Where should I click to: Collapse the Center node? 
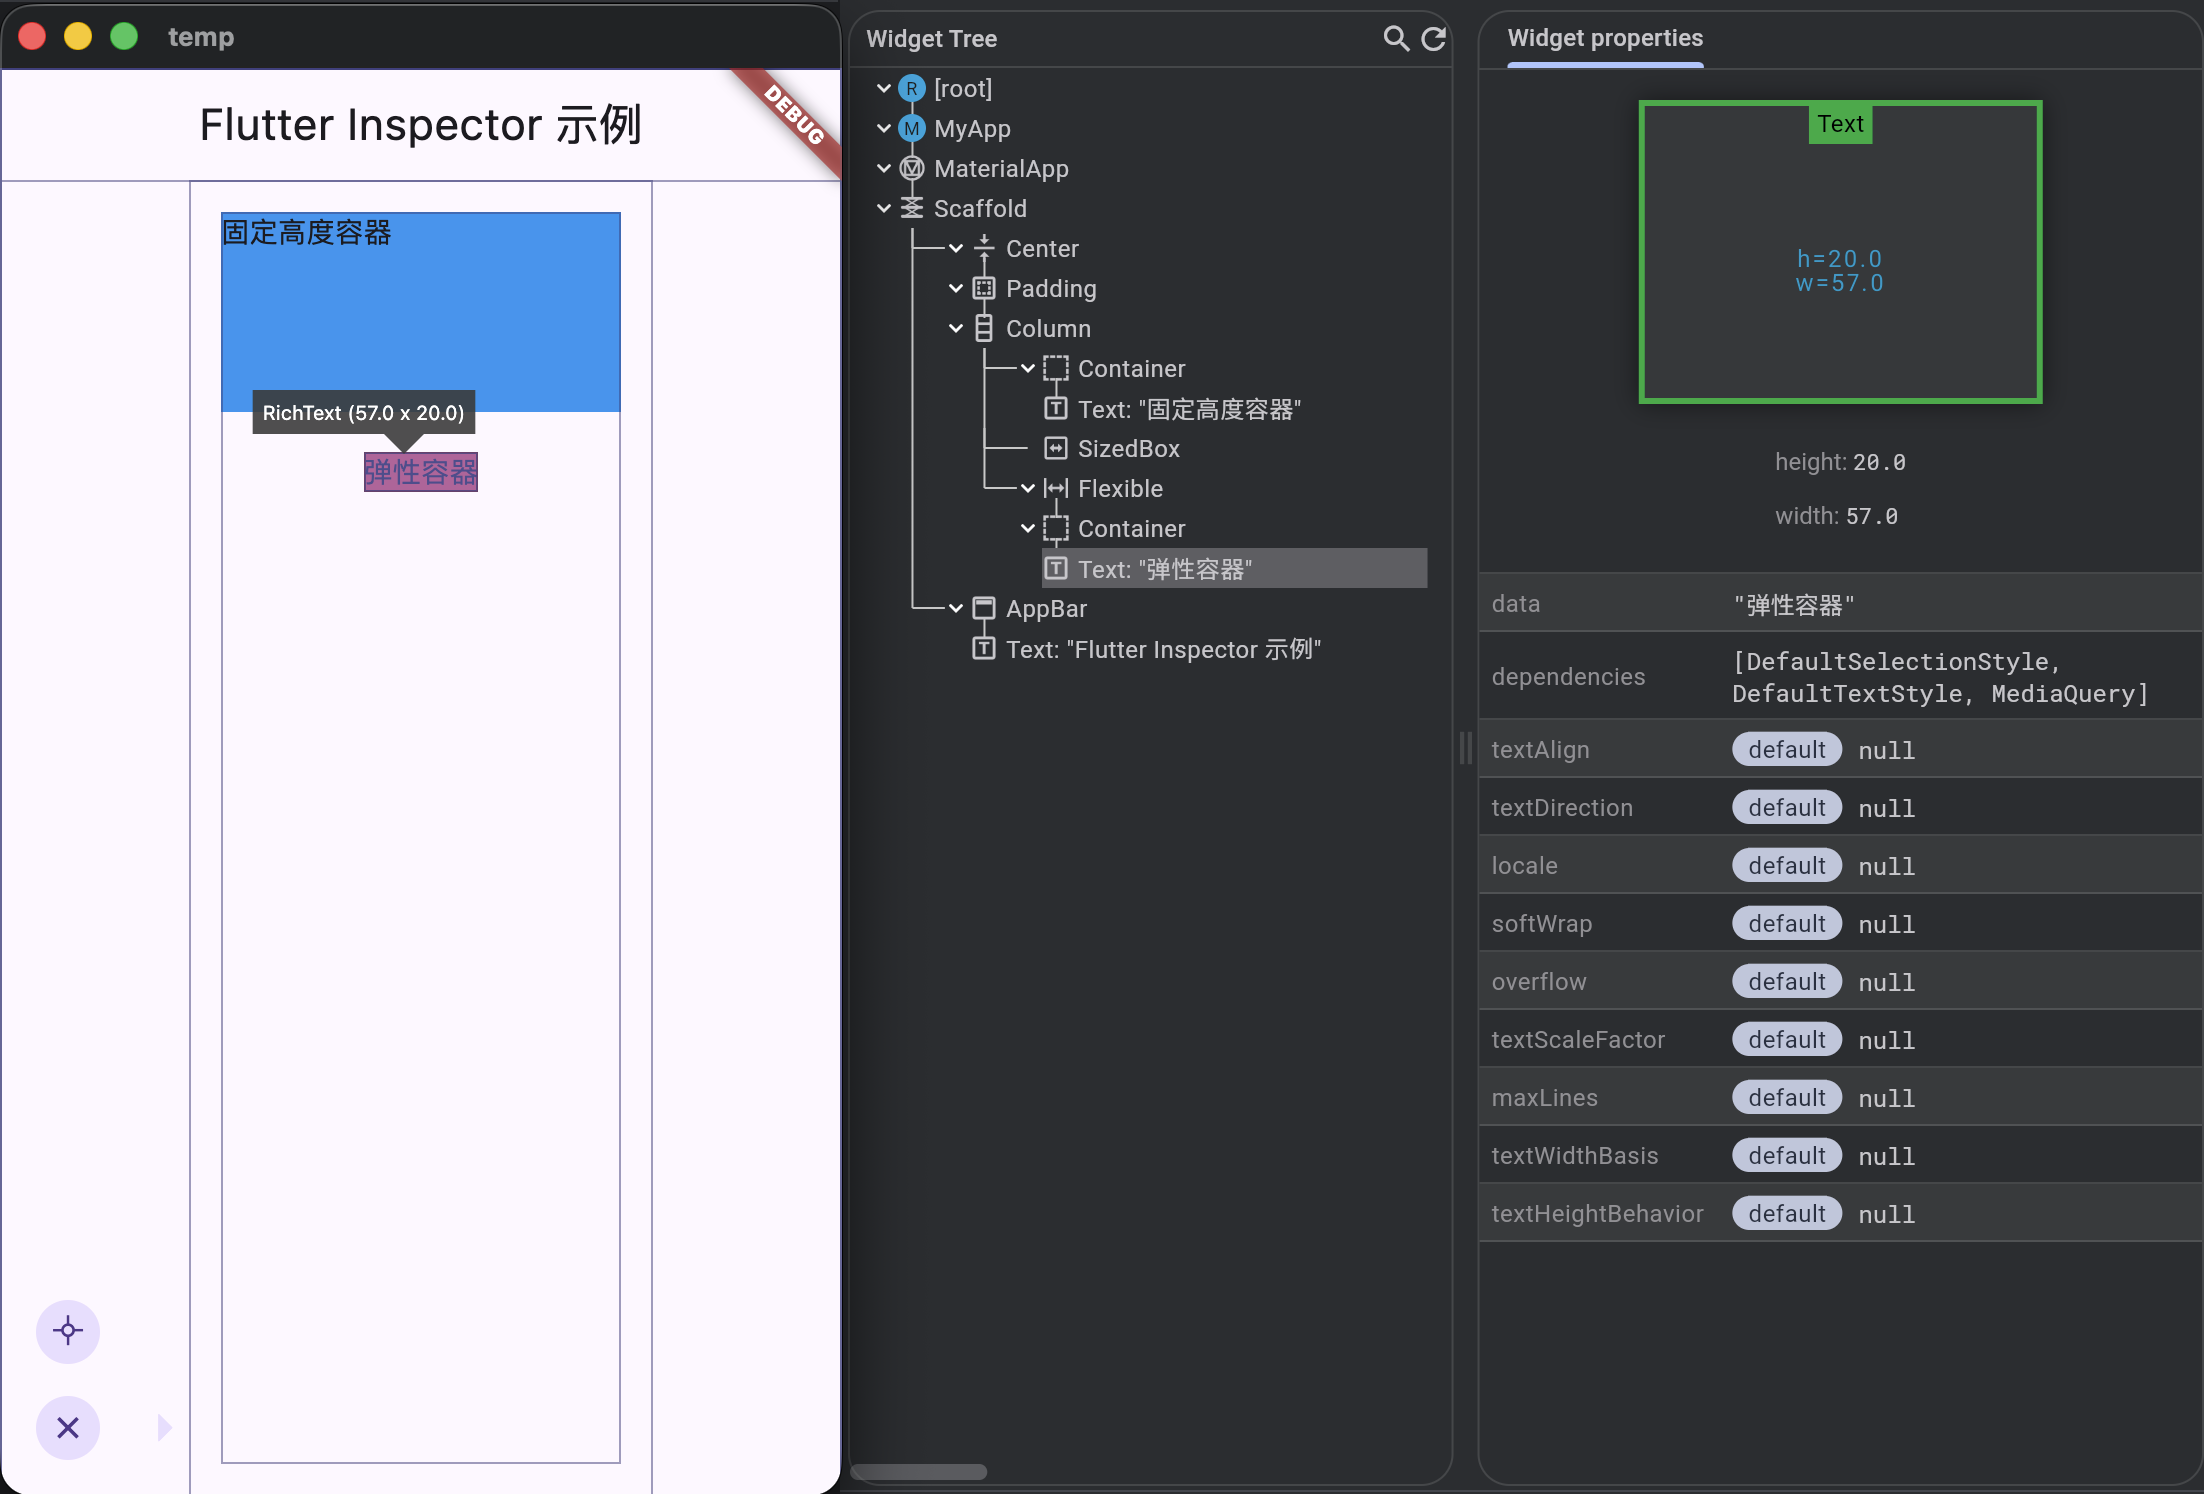point(956,249)
